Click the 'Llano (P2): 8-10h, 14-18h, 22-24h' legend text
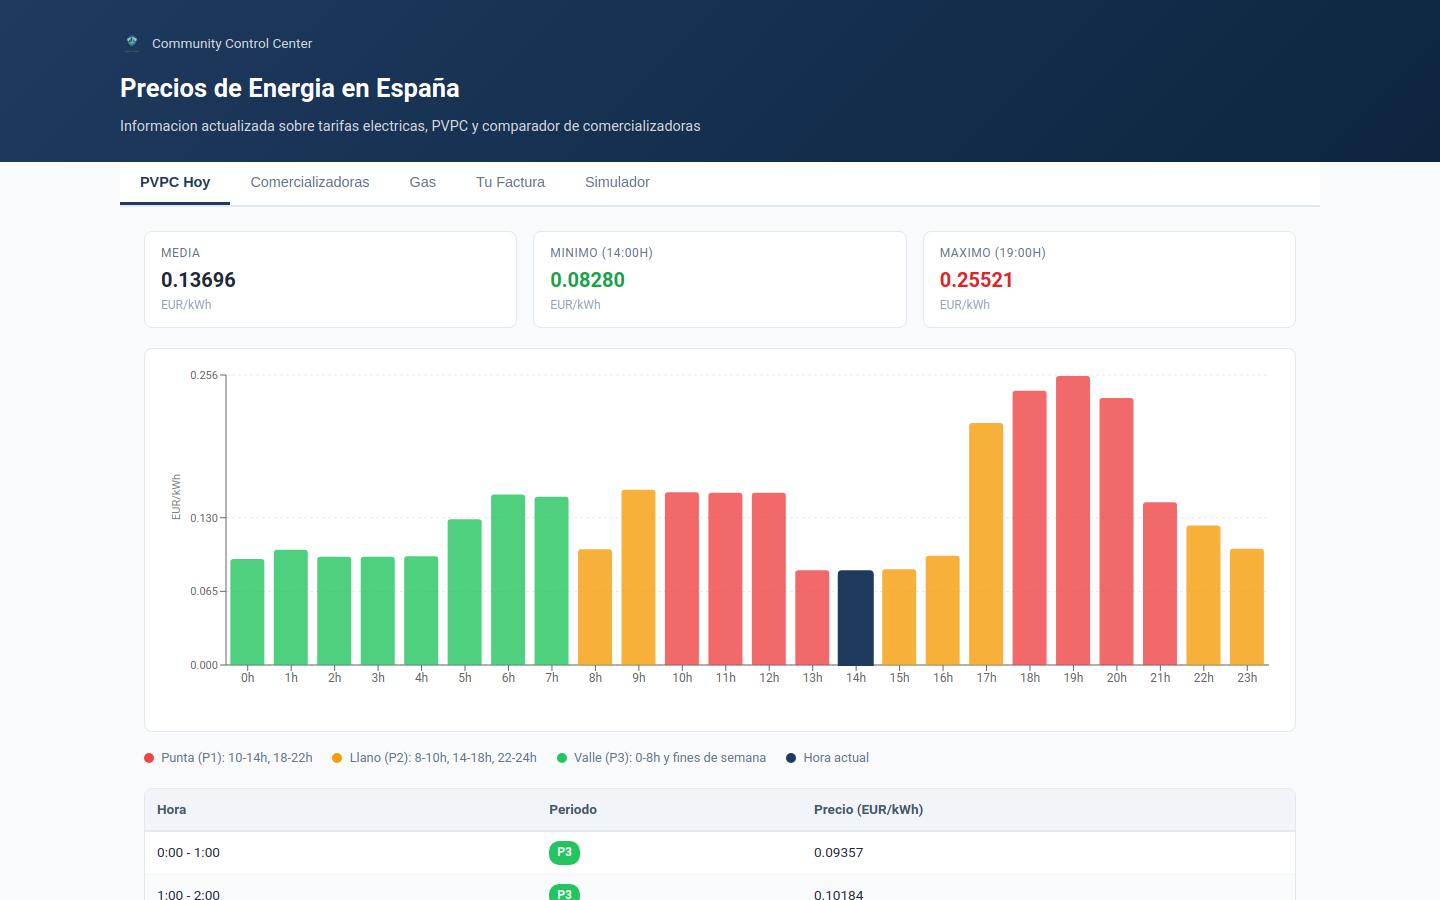 [443, 758]
